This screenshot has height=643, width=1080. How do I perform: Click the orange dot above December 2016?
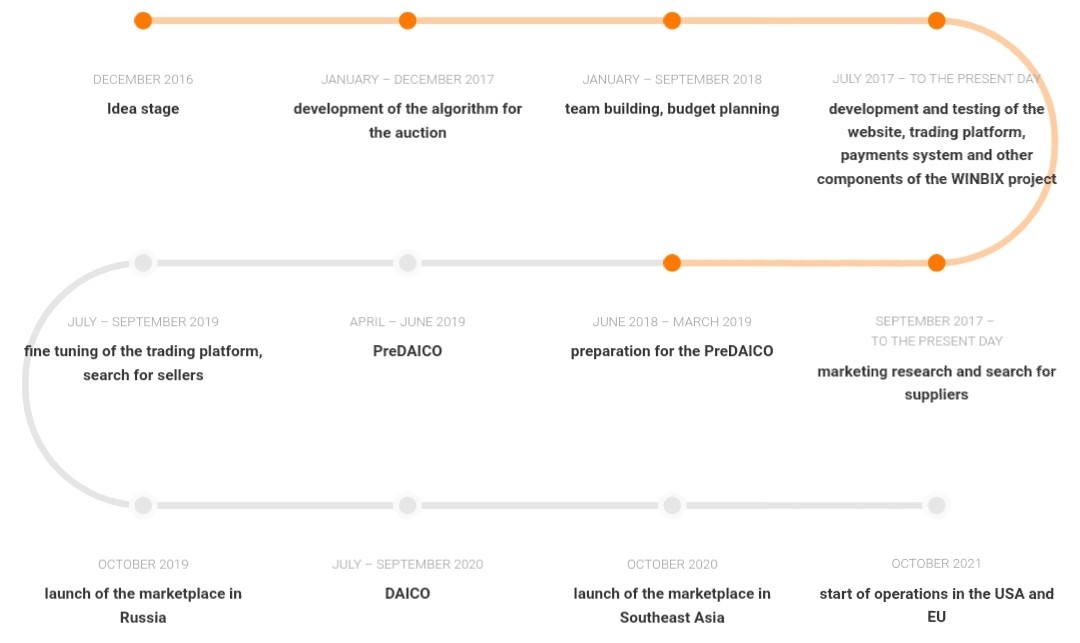143,21
